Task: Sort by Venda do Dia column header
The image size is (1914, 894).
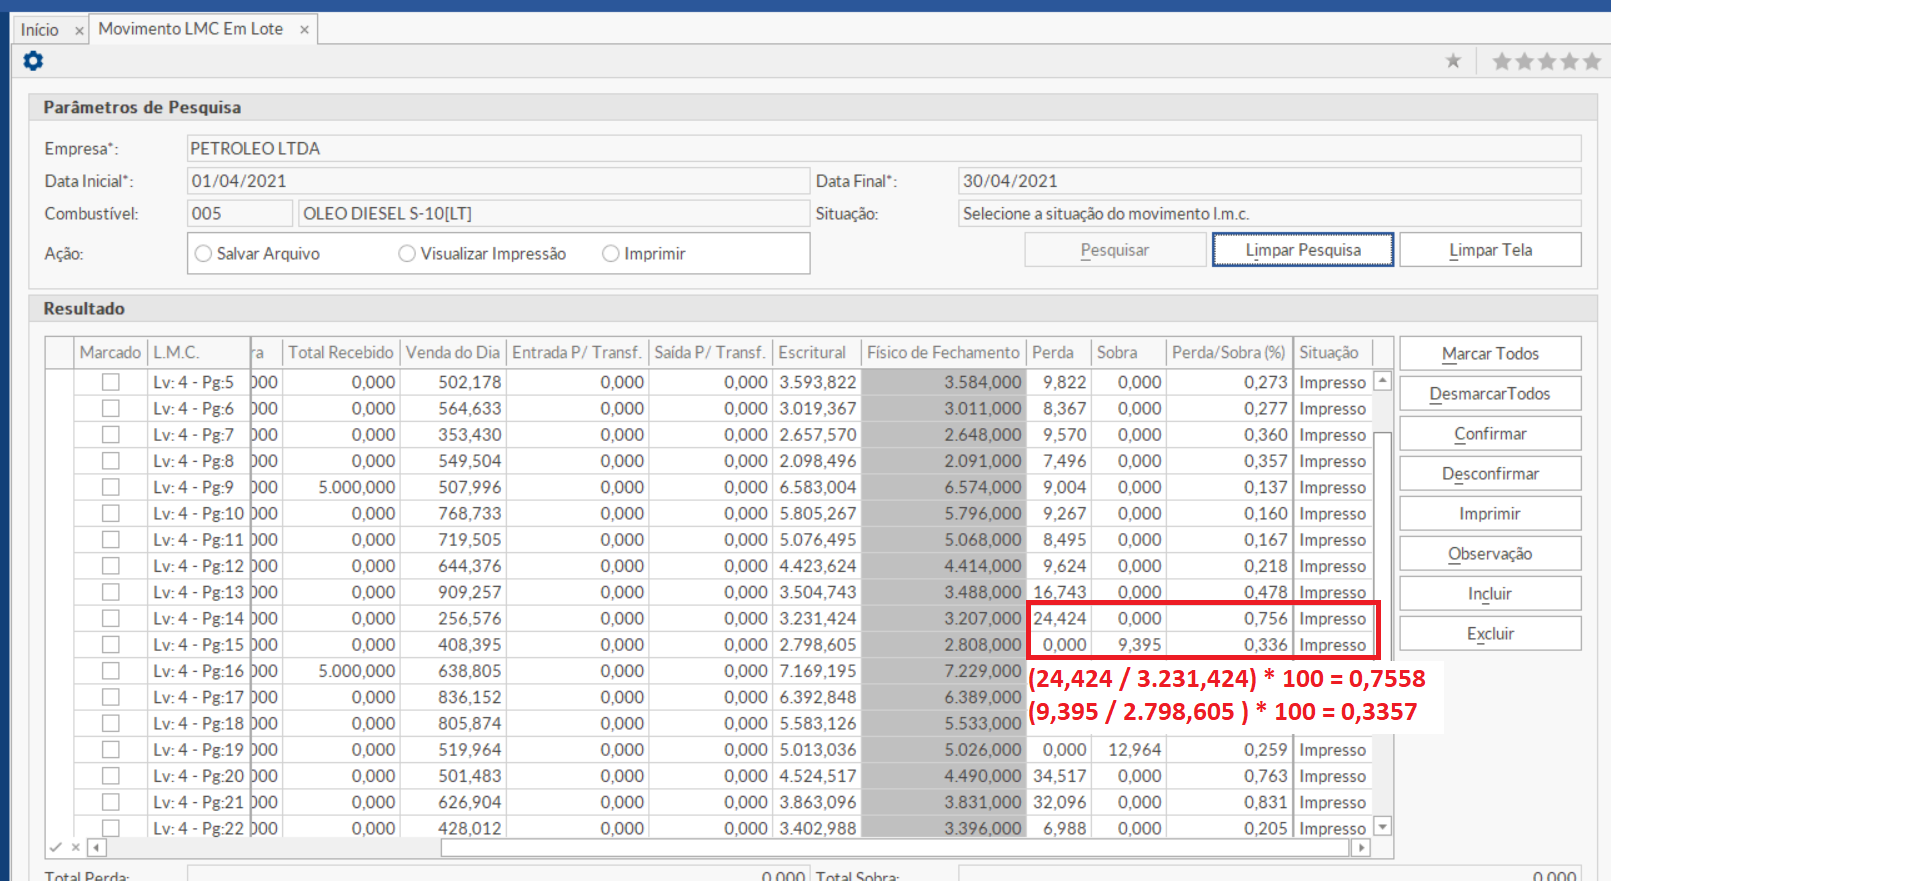Action: 453,353
